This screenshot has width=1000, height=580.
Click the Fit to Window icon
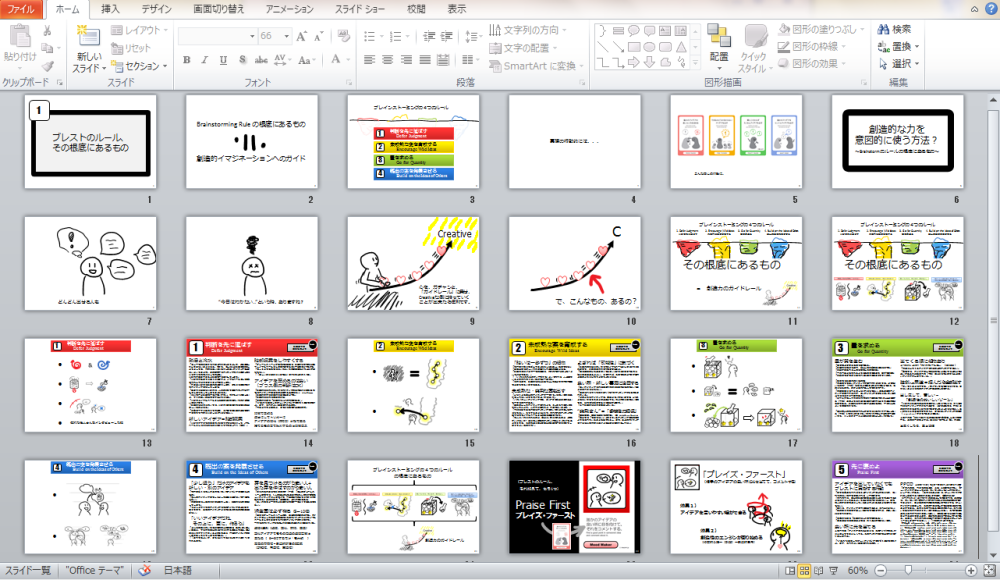click(x=988, y=570)
